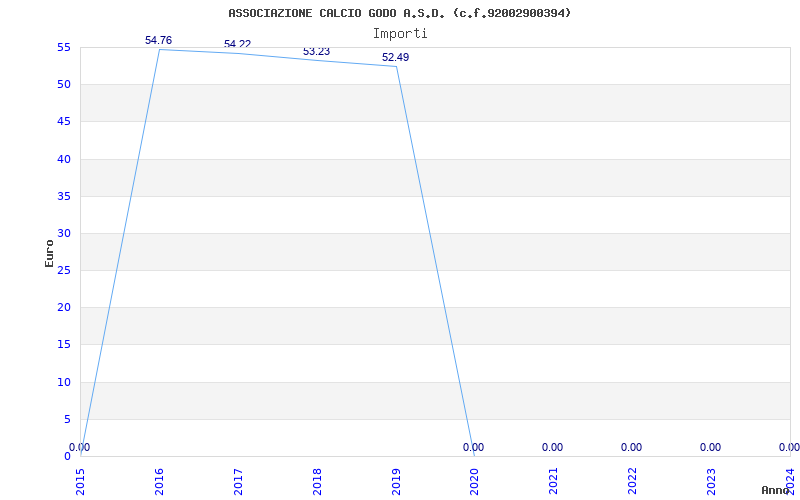Click the 0.00 value label above 2023
Screen dimensions: 800x500
point(710,447)
